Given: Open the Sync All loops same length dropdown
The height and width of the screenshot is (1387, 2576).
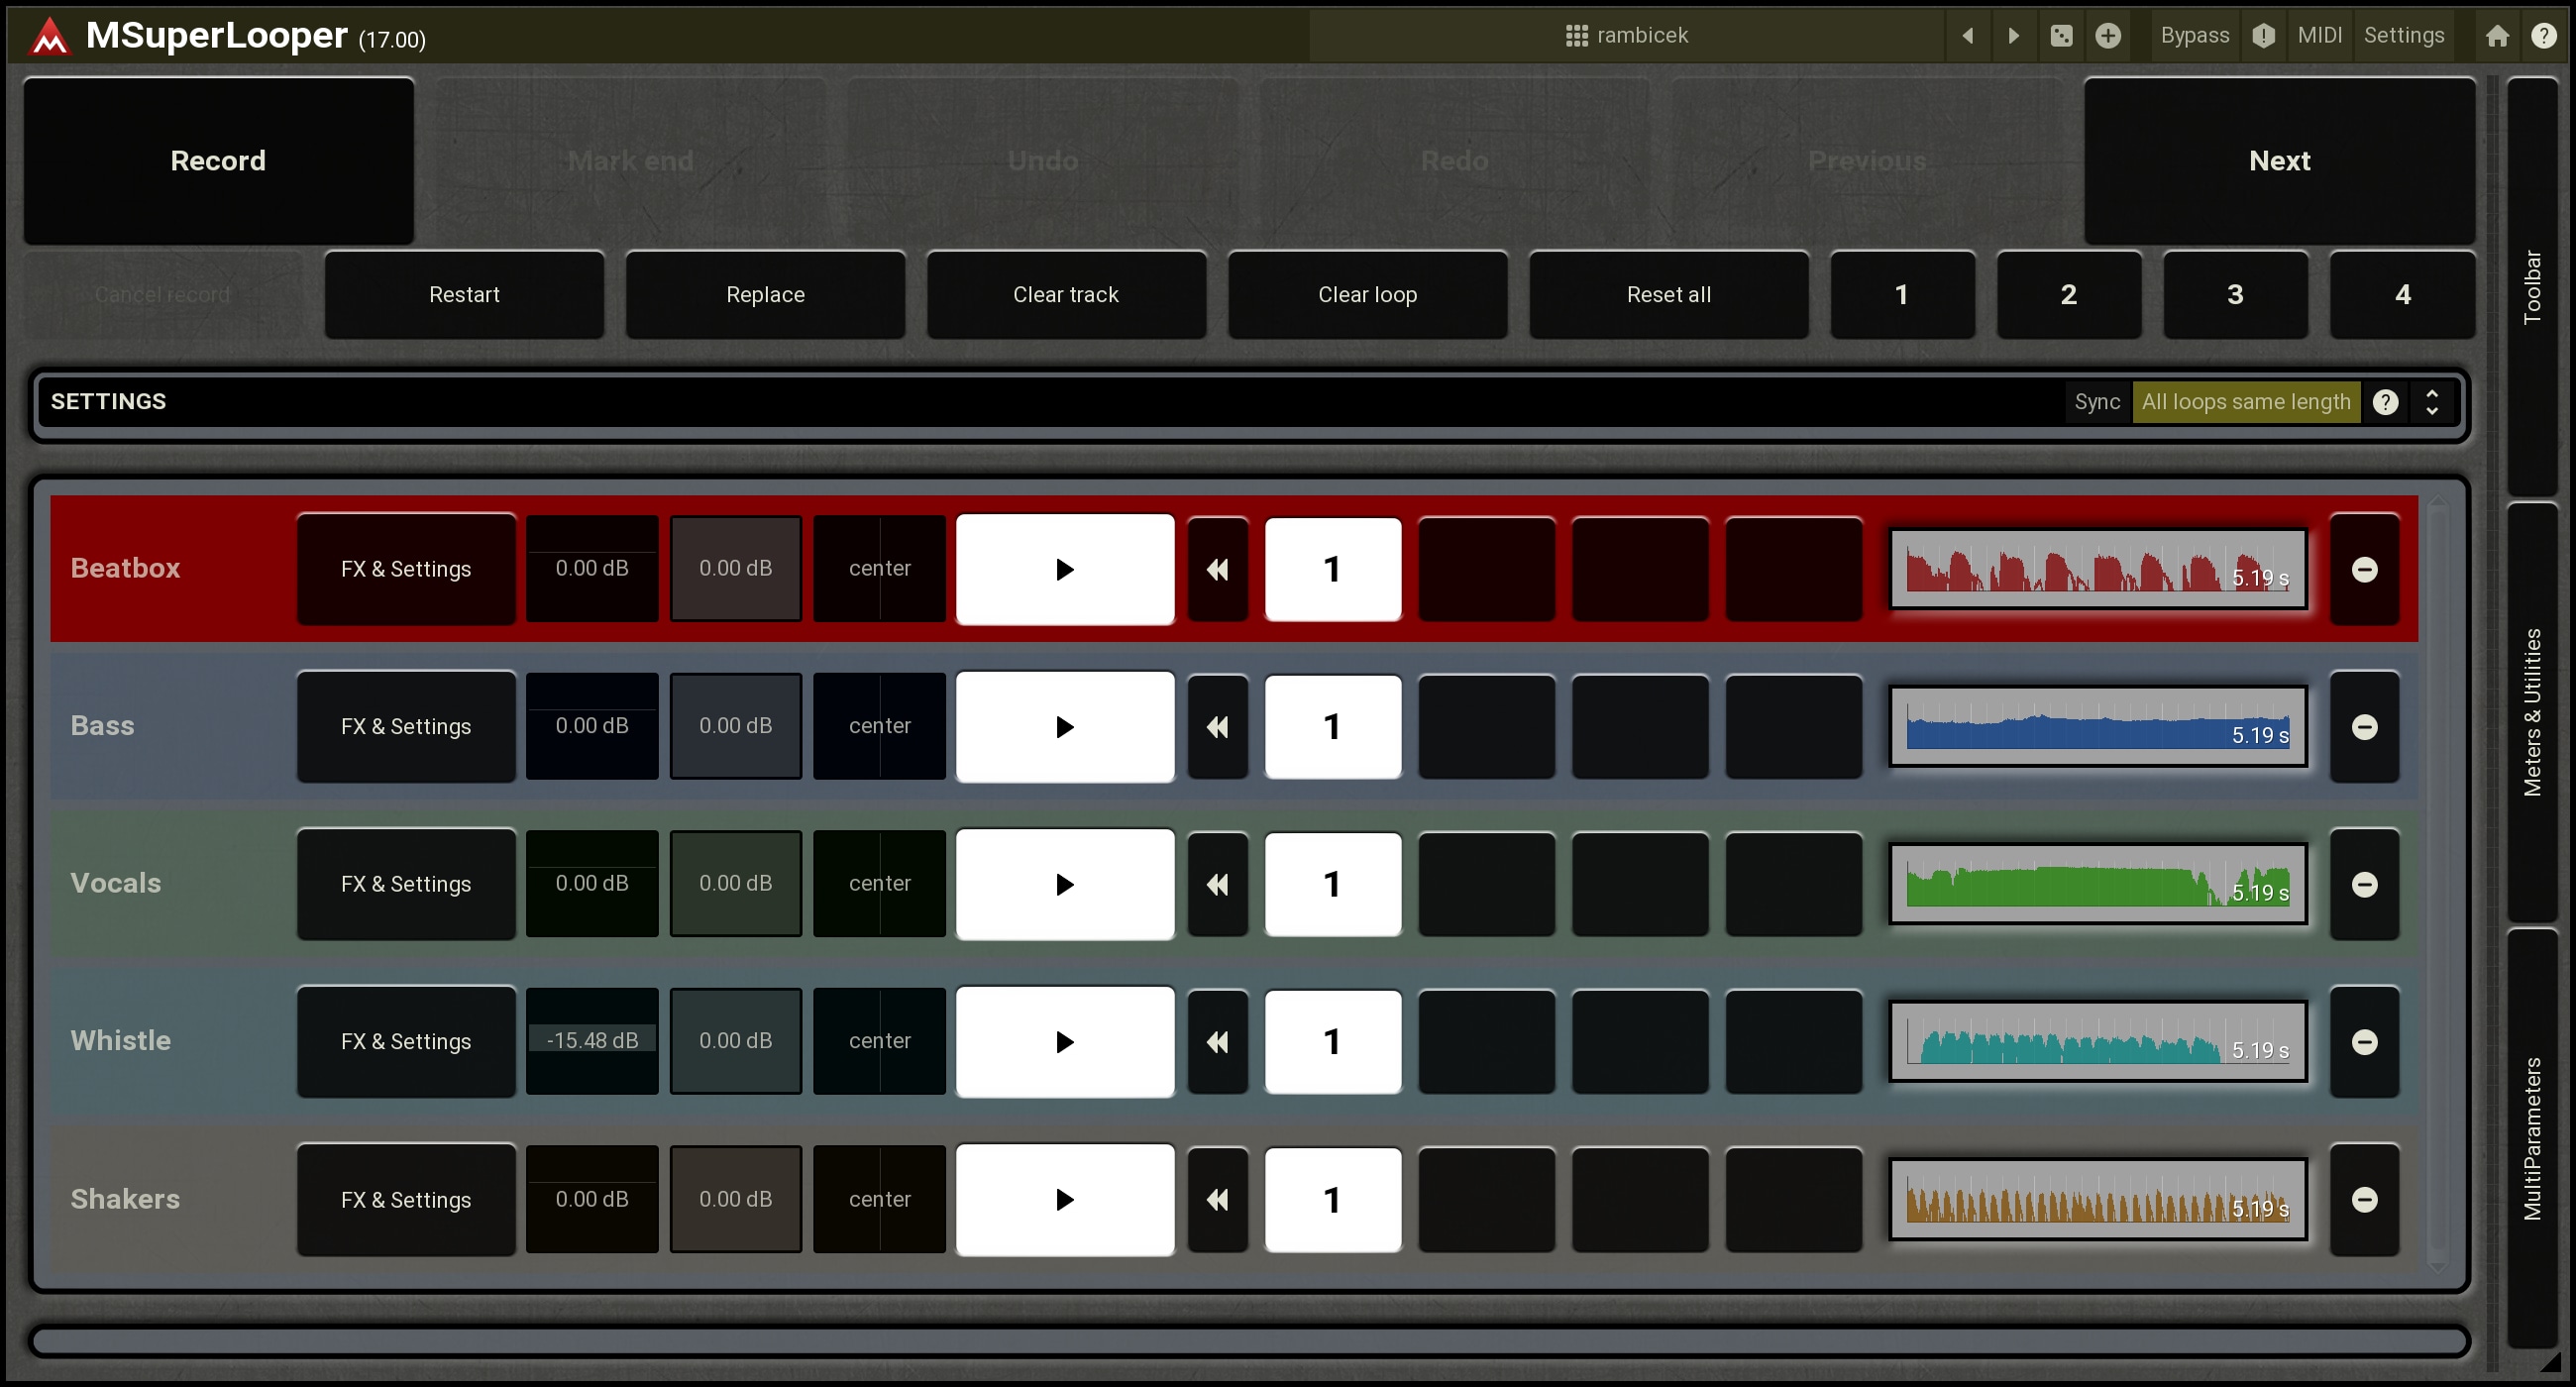Looking at the screenshot, I should (x=2245, y=402).
